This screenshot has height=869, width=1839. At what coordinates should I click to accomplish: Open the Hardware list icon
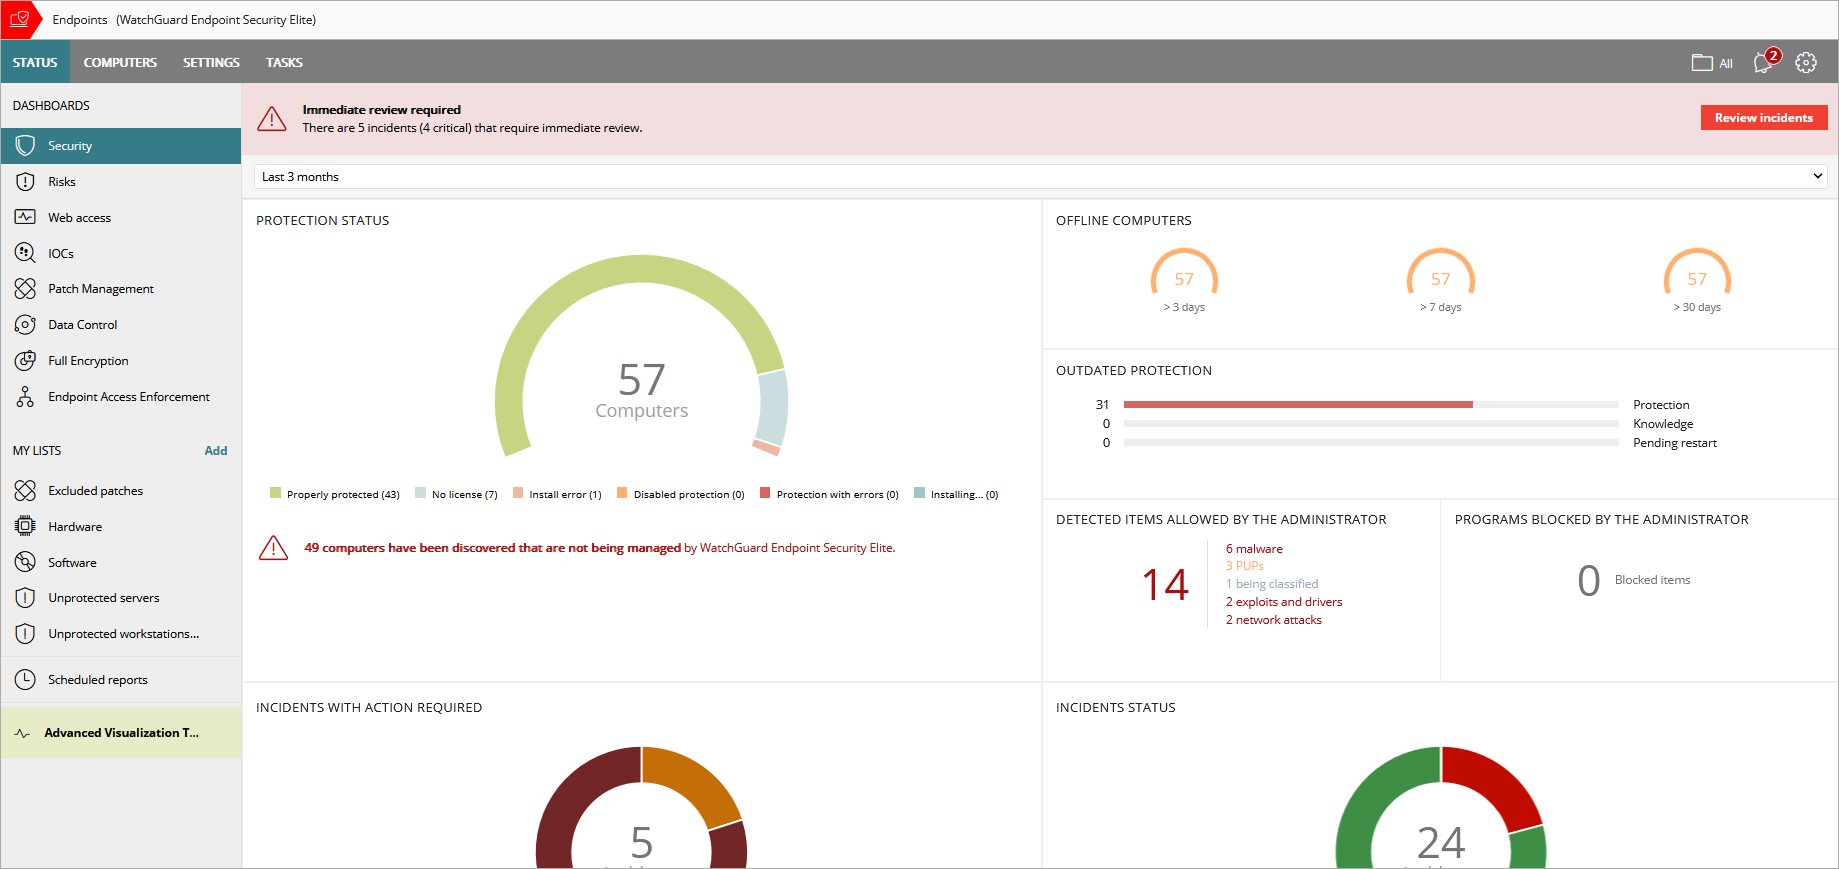pyautogui.click(x=26, y=527)
